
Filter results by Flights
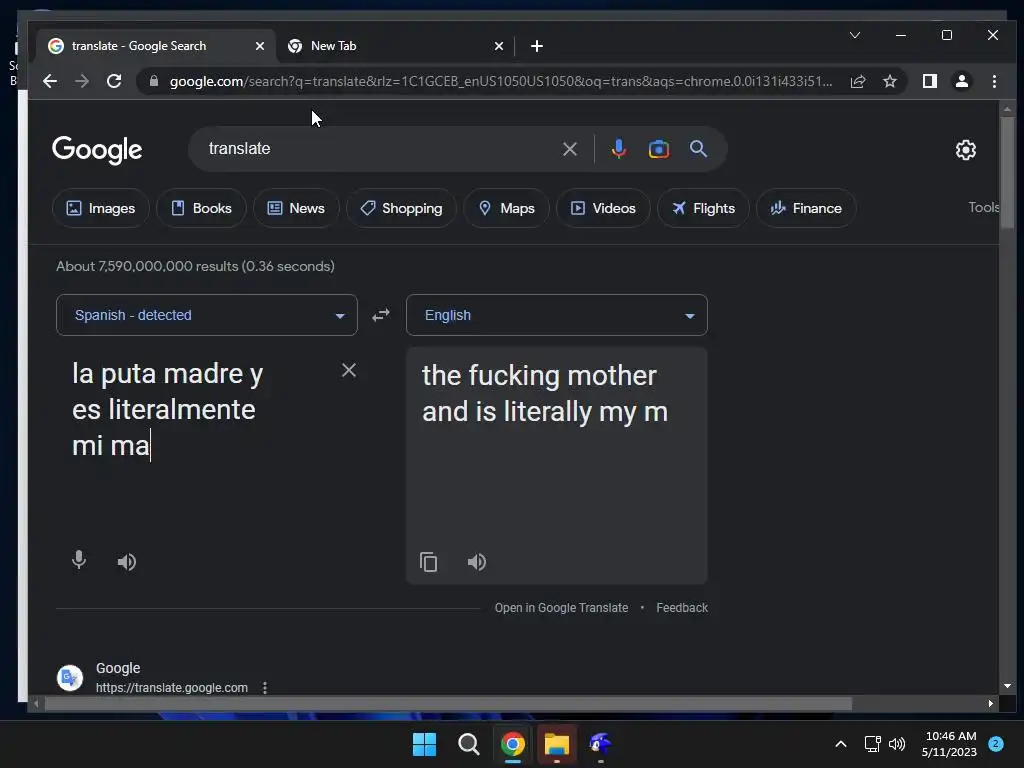coord(703,208)
